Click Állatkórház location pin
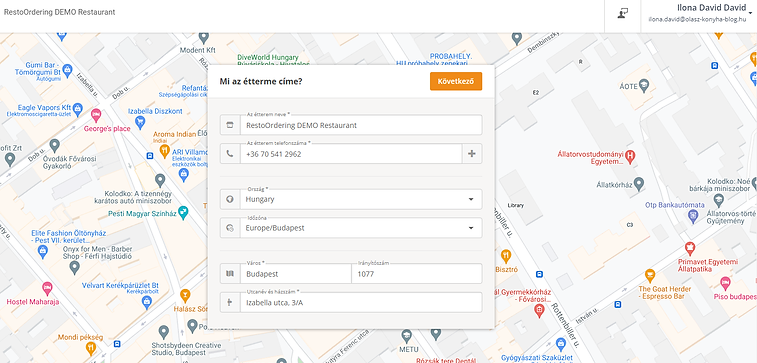 point(639,183)
